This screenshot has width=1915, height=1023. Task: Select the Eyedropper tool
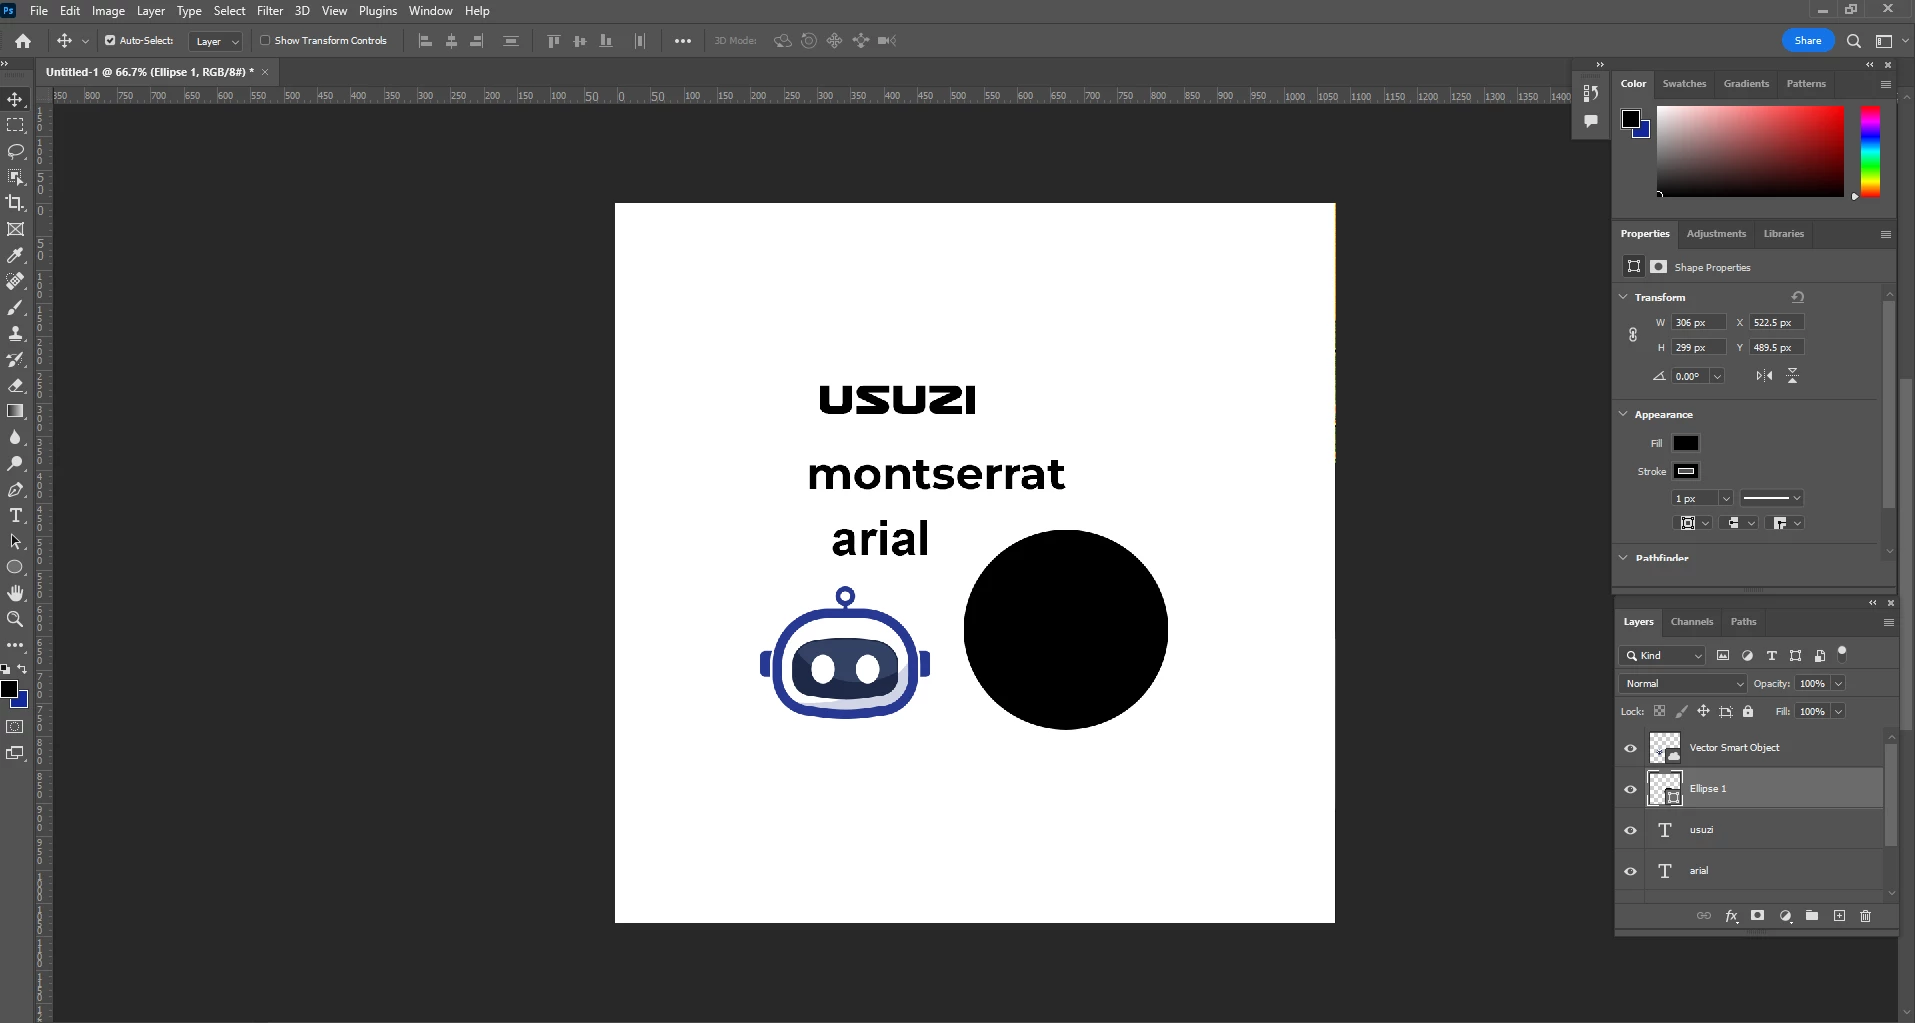click(x=15, y=255)
